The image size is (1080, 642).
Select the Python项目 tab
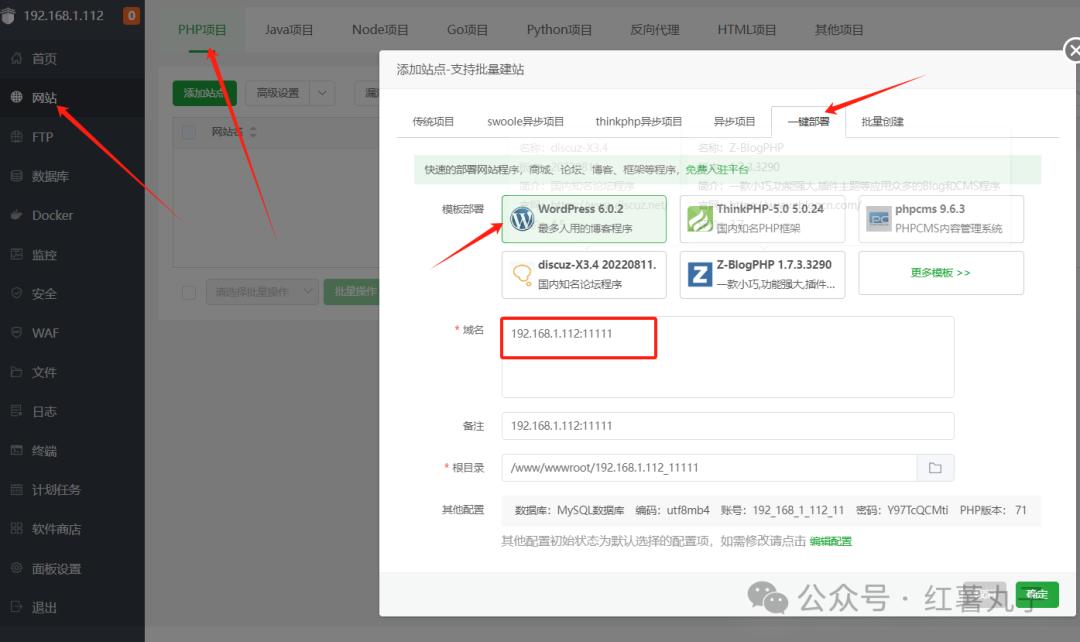tap(559, 30)
